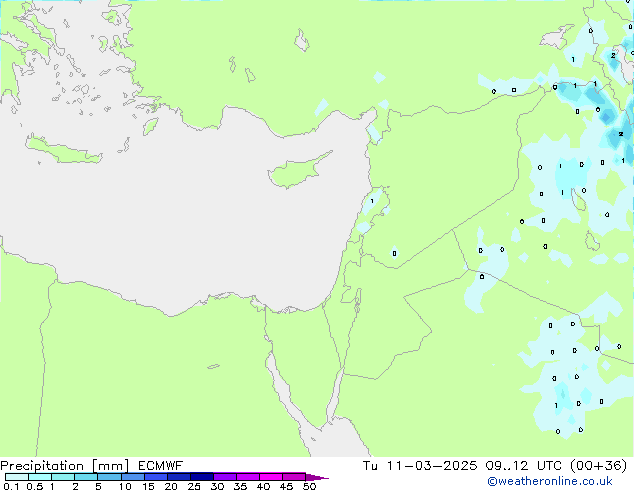634x490 pixels.
Task: Select the 25–30 mm navy legend swatch
Action: coord(202,477)
